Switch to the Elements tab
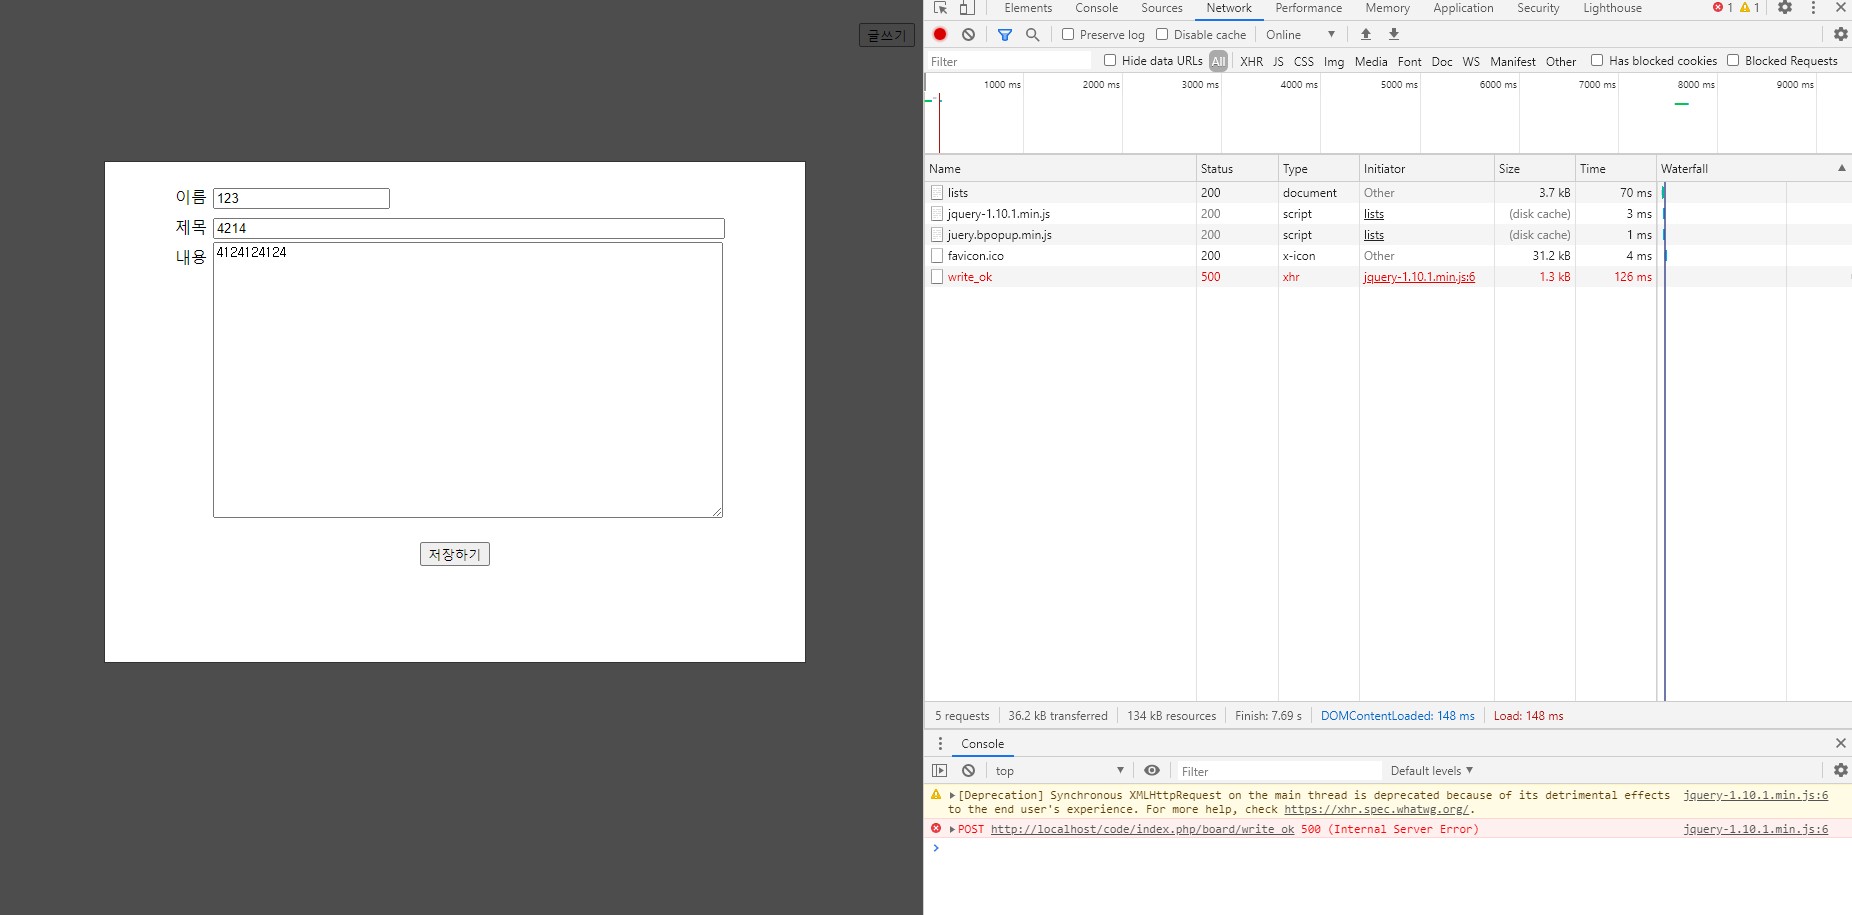Image resolution: width=1852 pixels, height=915 pixels. 1028,8
